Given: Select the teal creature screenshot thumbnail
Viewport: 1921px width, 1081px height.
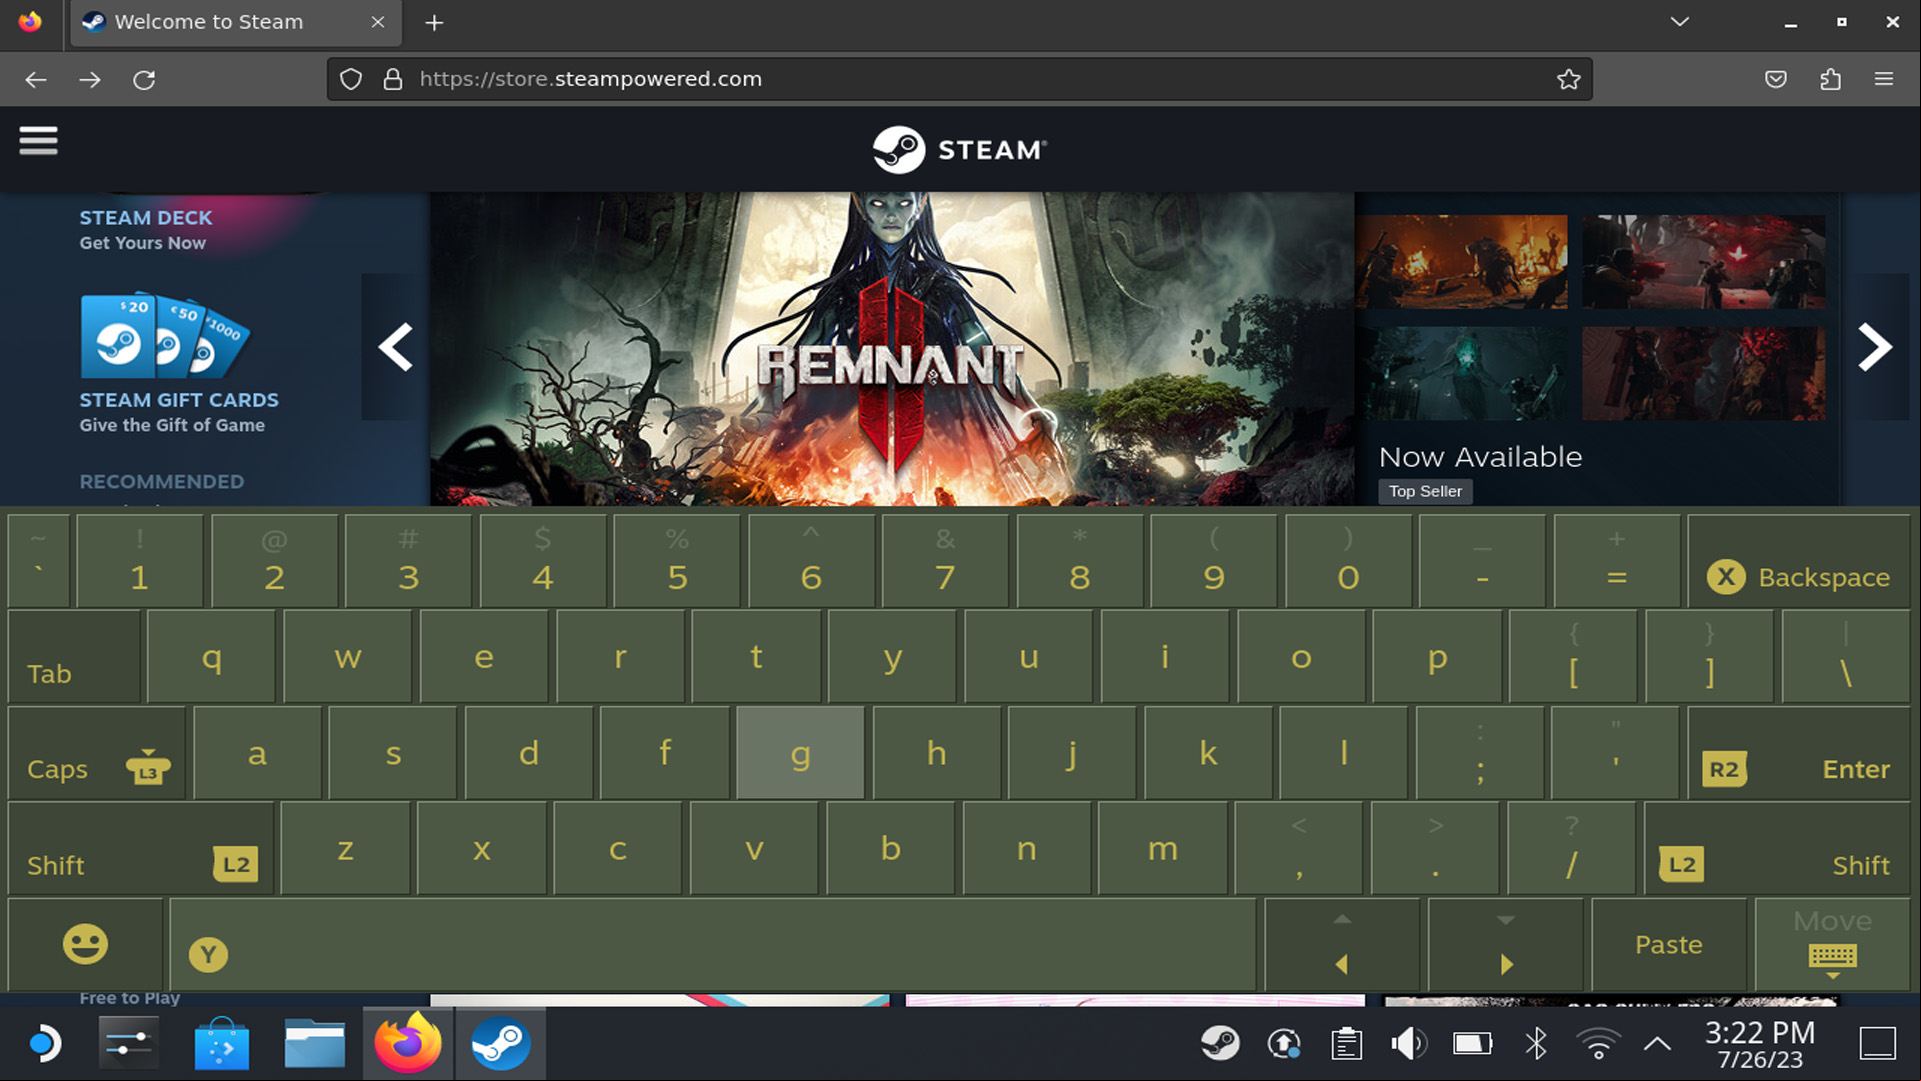Looking at the screenshot, I should point(1462,373).
